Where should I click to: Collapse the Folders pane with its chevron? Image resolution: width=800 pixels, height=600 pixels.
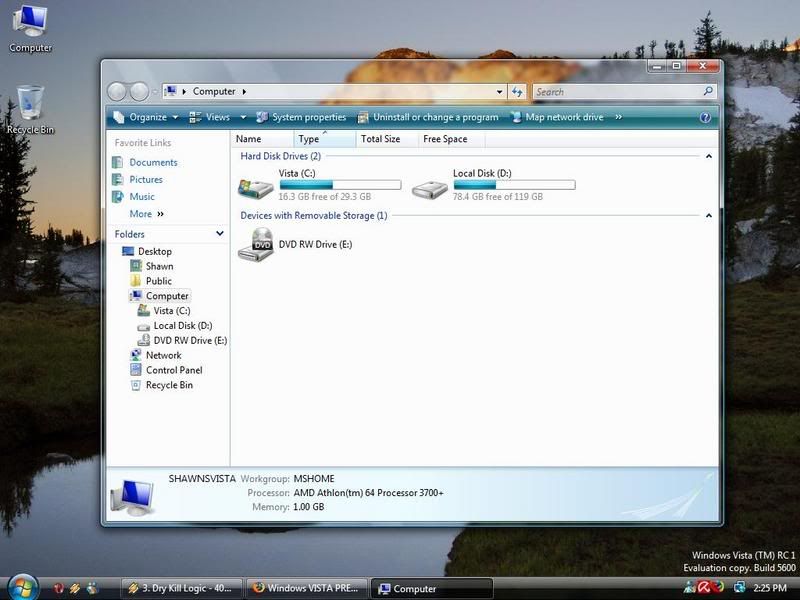[x=220, y=234]
